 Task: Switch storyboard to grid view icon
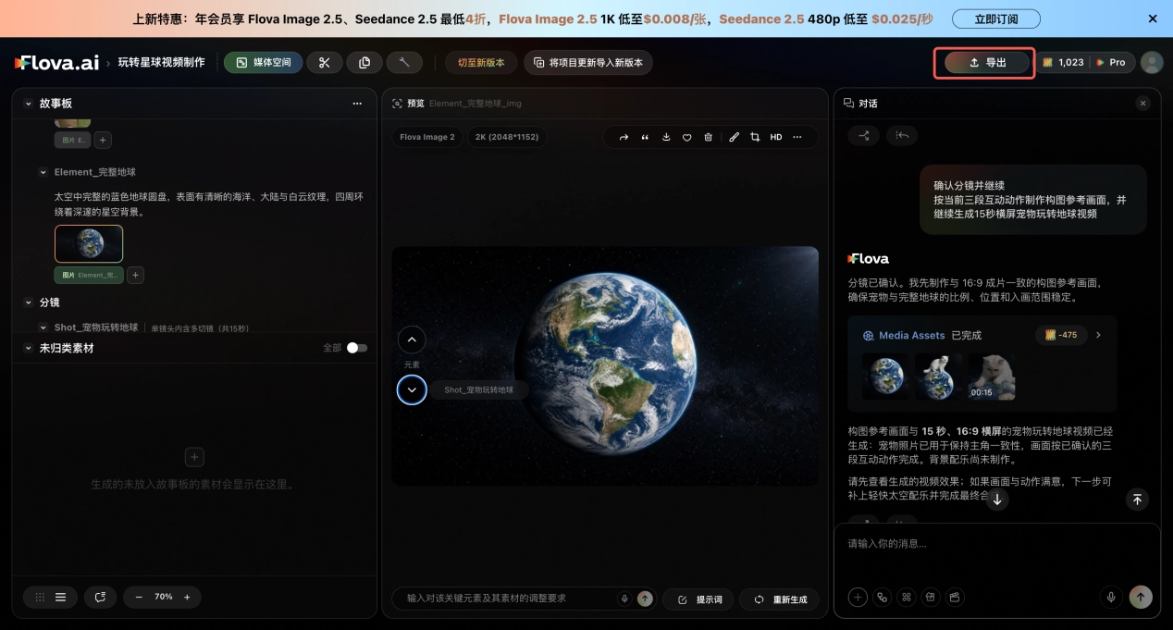coord(40,597)
